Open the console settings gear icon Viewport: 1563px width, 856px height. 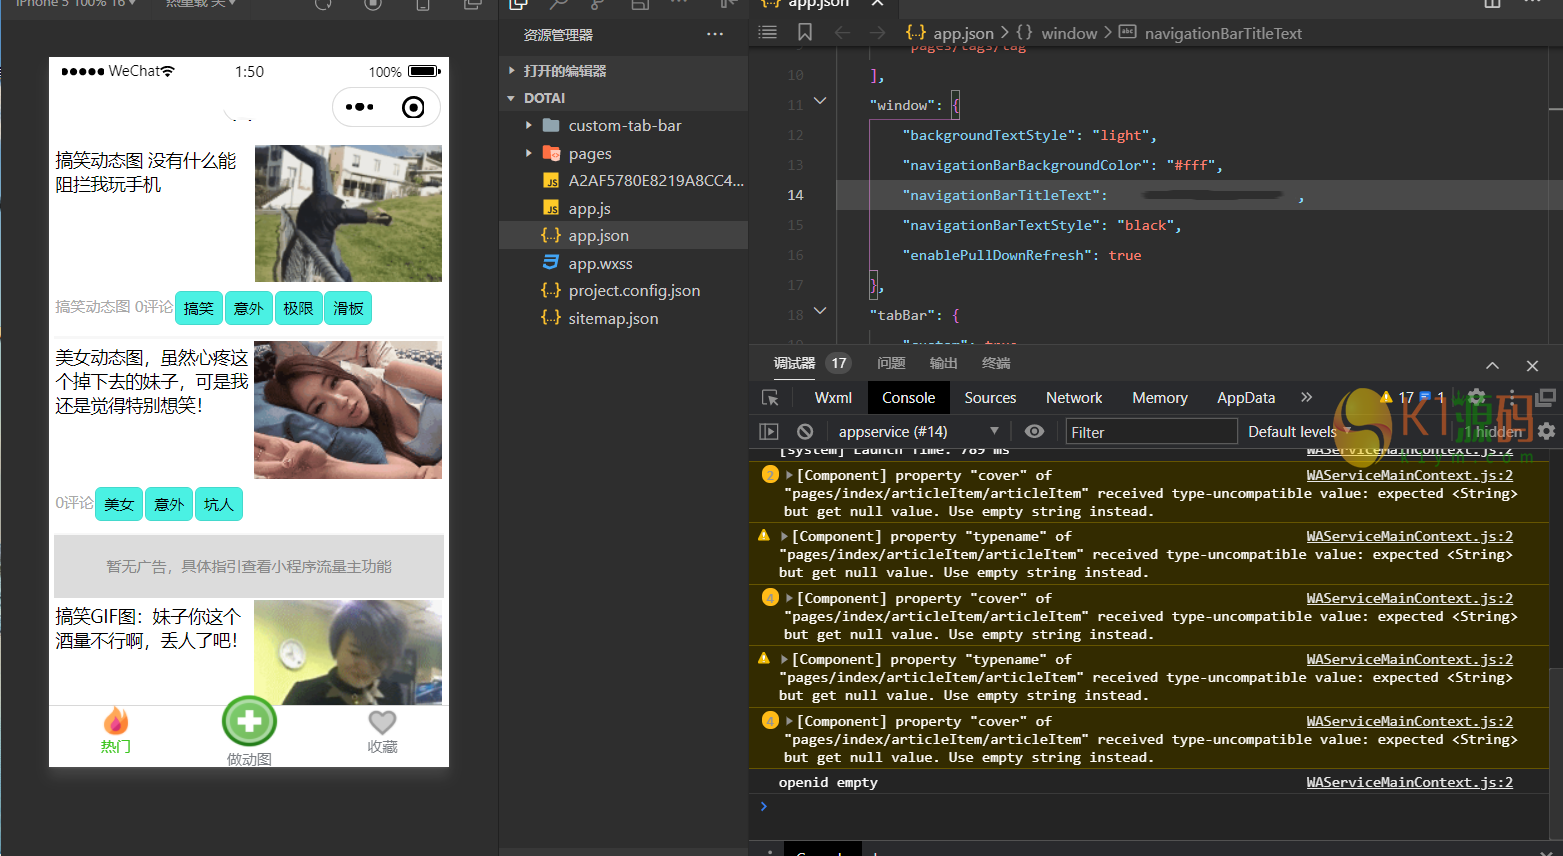(x=1547, y=431)
